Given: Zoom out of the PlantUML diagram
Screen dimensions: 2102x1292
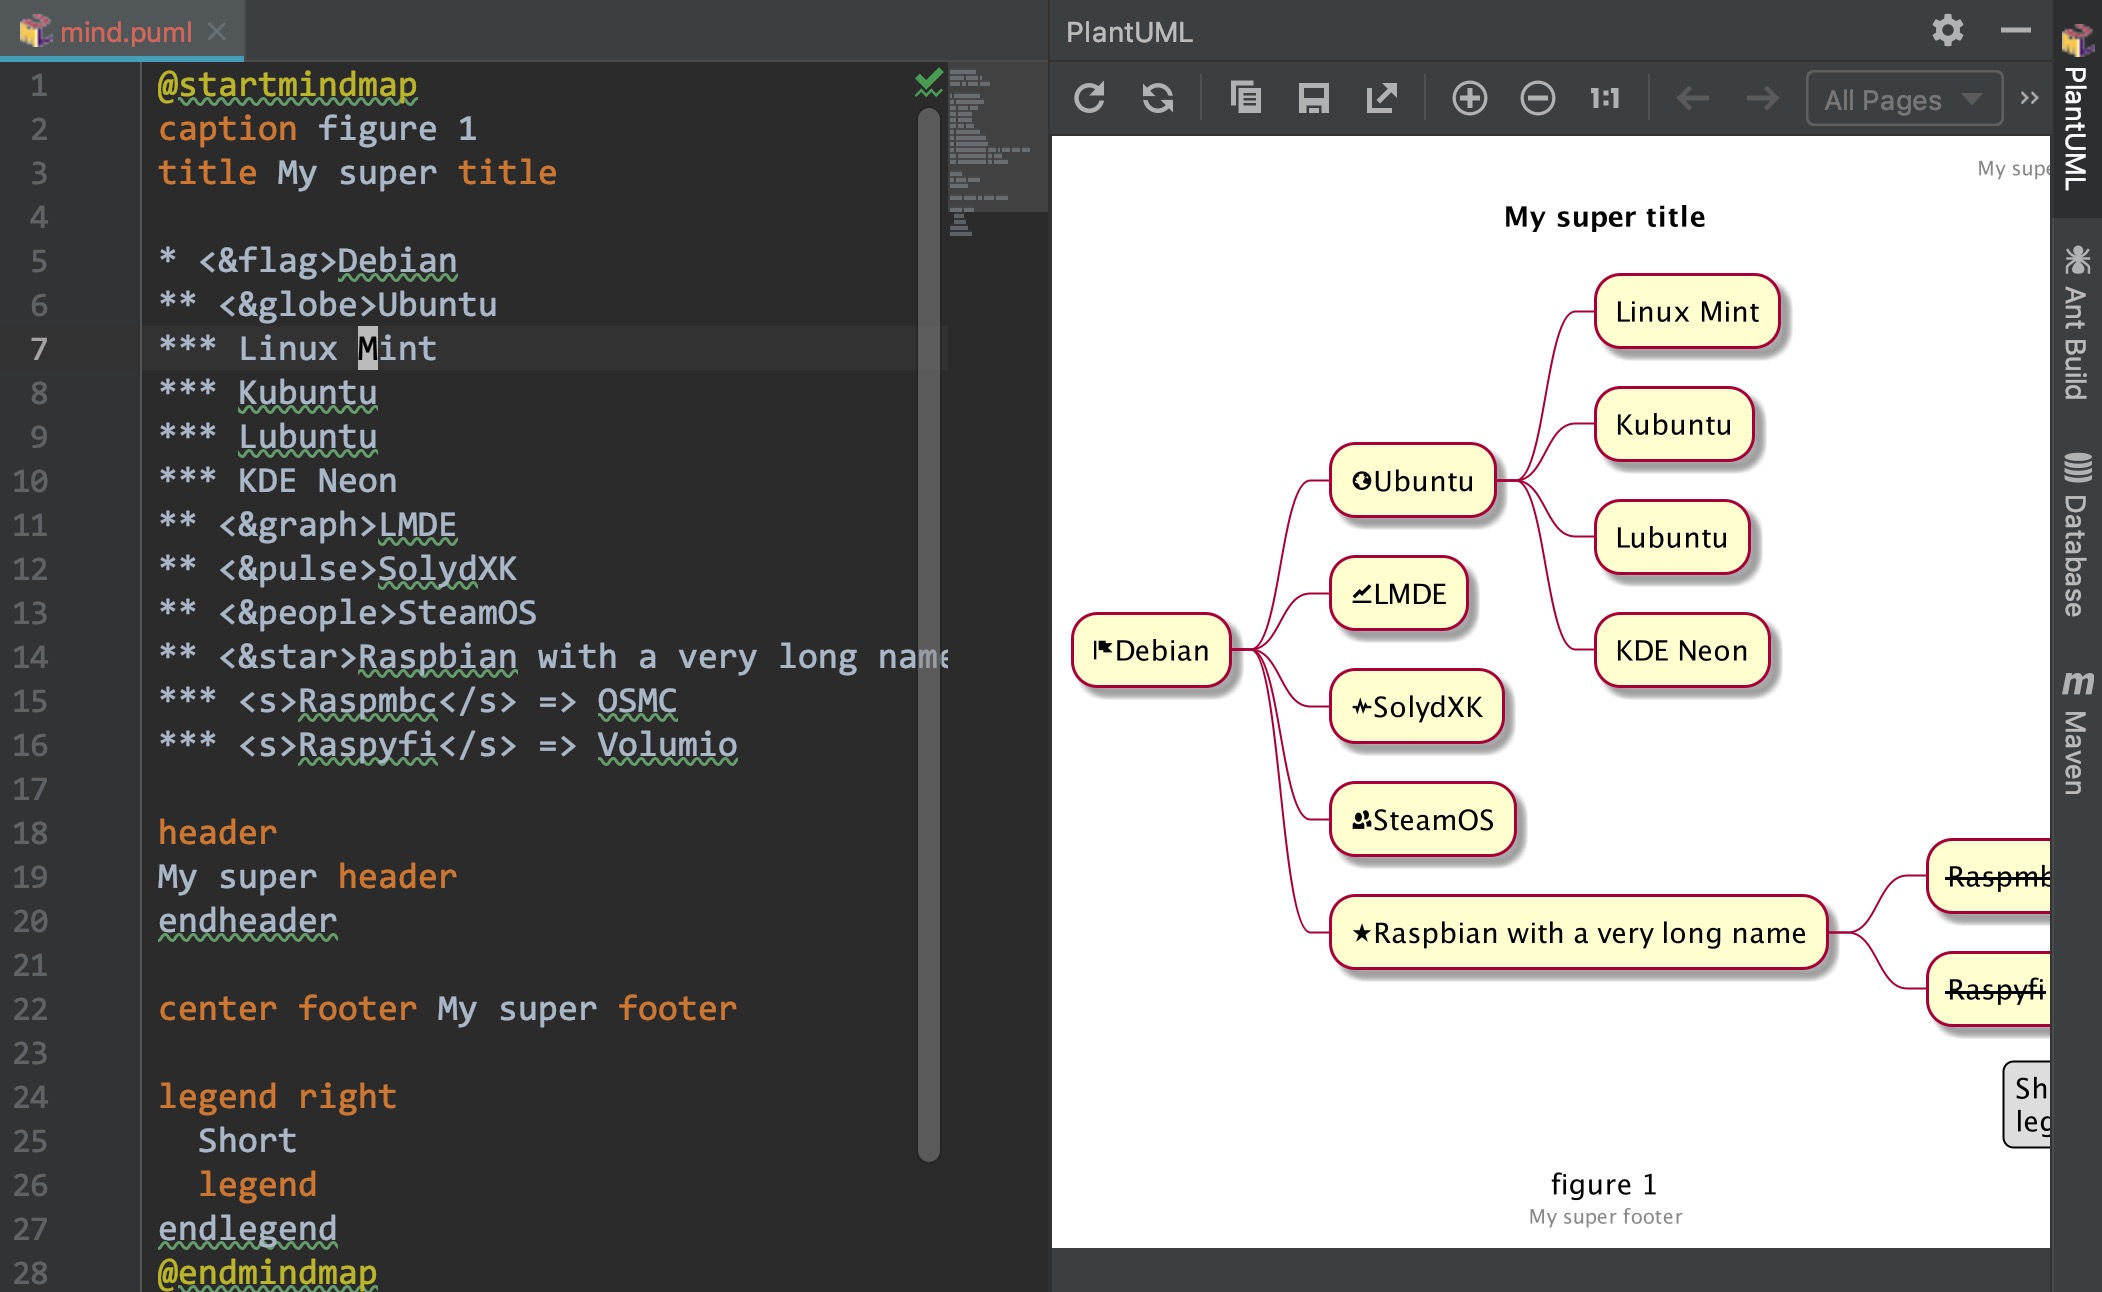Looking at the screenshot, I should click(1537, 98).
